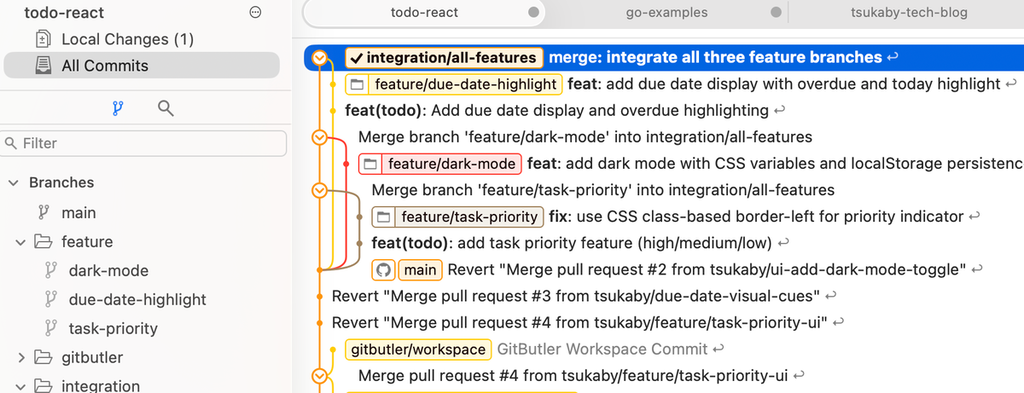The height and width of the screenshot is (393, 1024).
Task: Switch to the todo-react tab
Action: (x=424, y=12)
